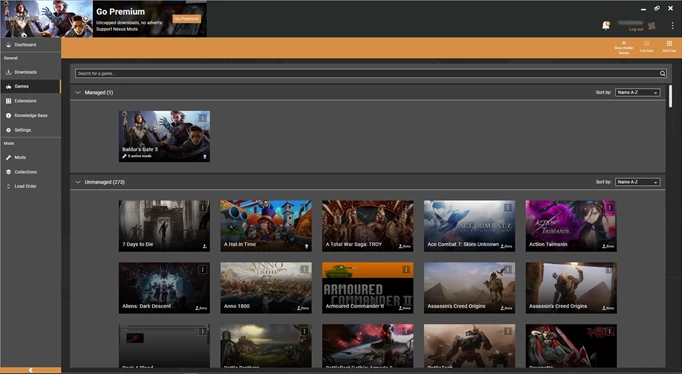Open the Action Taimanin card options menu
Viewport: 682px width, 374px height.
[609, 207]
